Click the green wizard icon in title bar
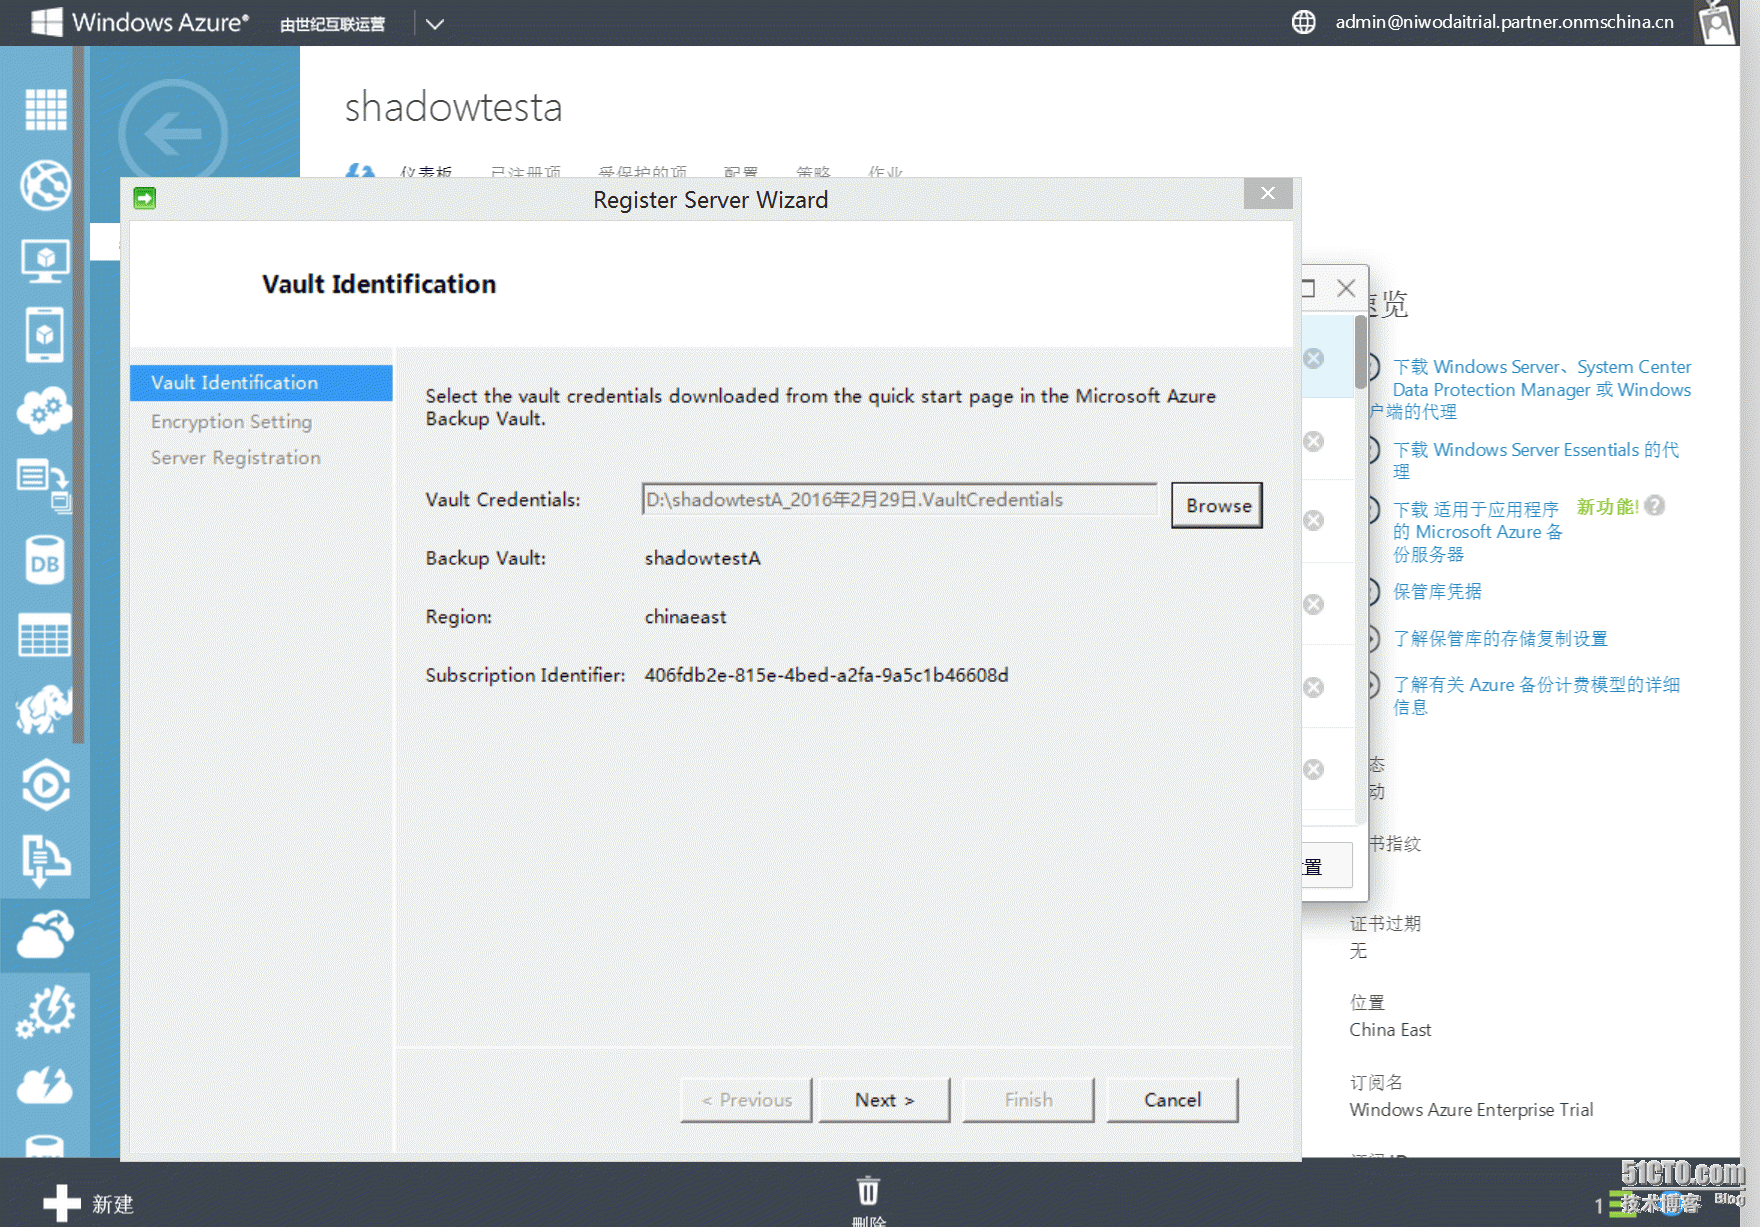The image size is (1760, 1227). pos(145,198)
